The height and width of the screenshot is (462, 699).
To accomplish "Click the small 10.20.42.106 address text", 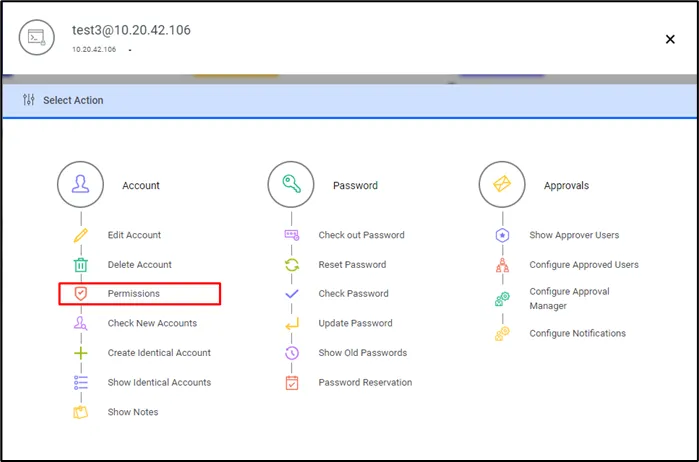I will (94, 50).
